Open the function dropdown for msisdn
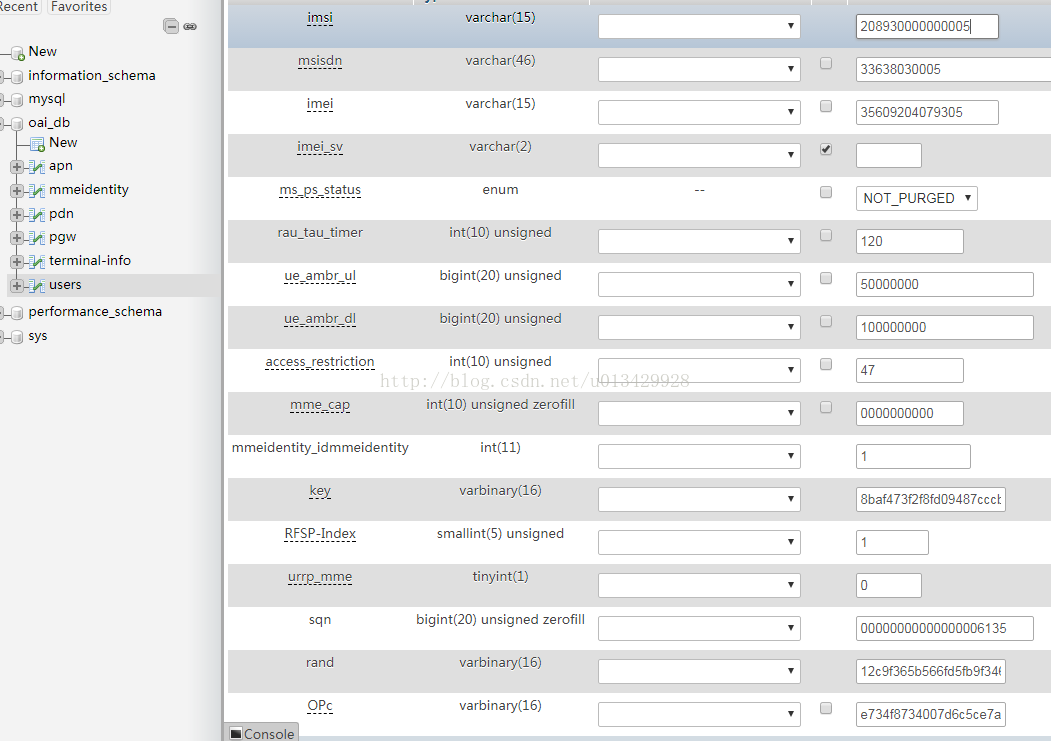This screenshot has width=1051, height=741. [699, 69]
